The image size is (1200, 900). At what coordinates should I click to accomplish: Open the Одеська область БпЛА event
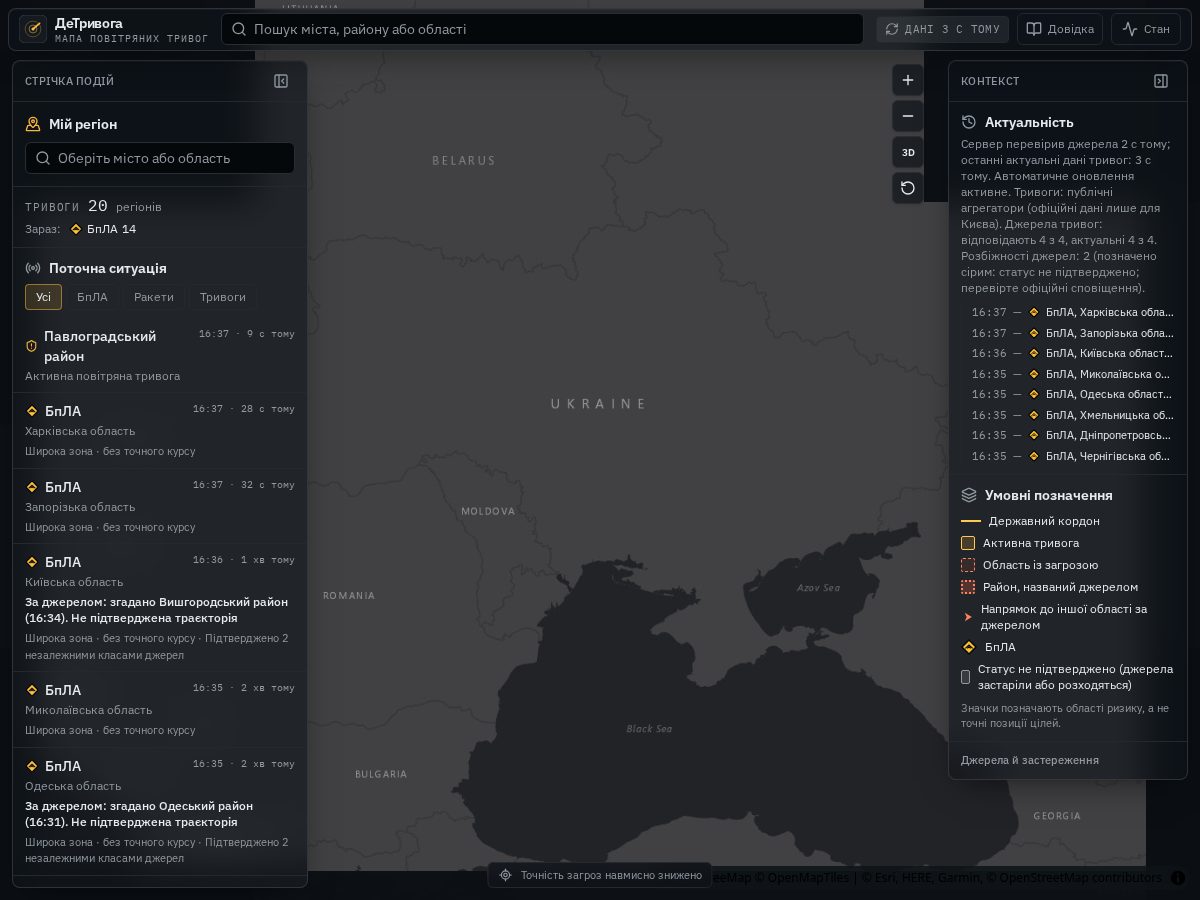[x=160, y=812]
